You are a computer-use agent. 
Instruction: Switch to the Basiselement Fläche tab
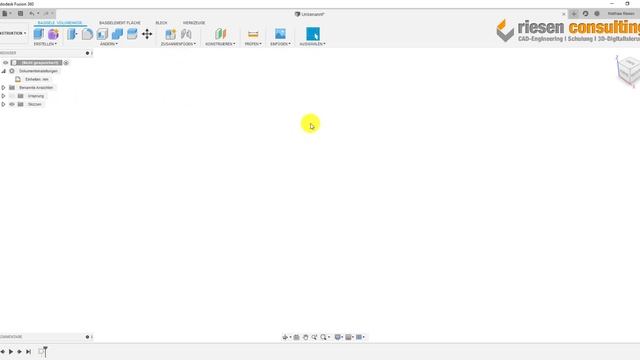coord(120,23)
